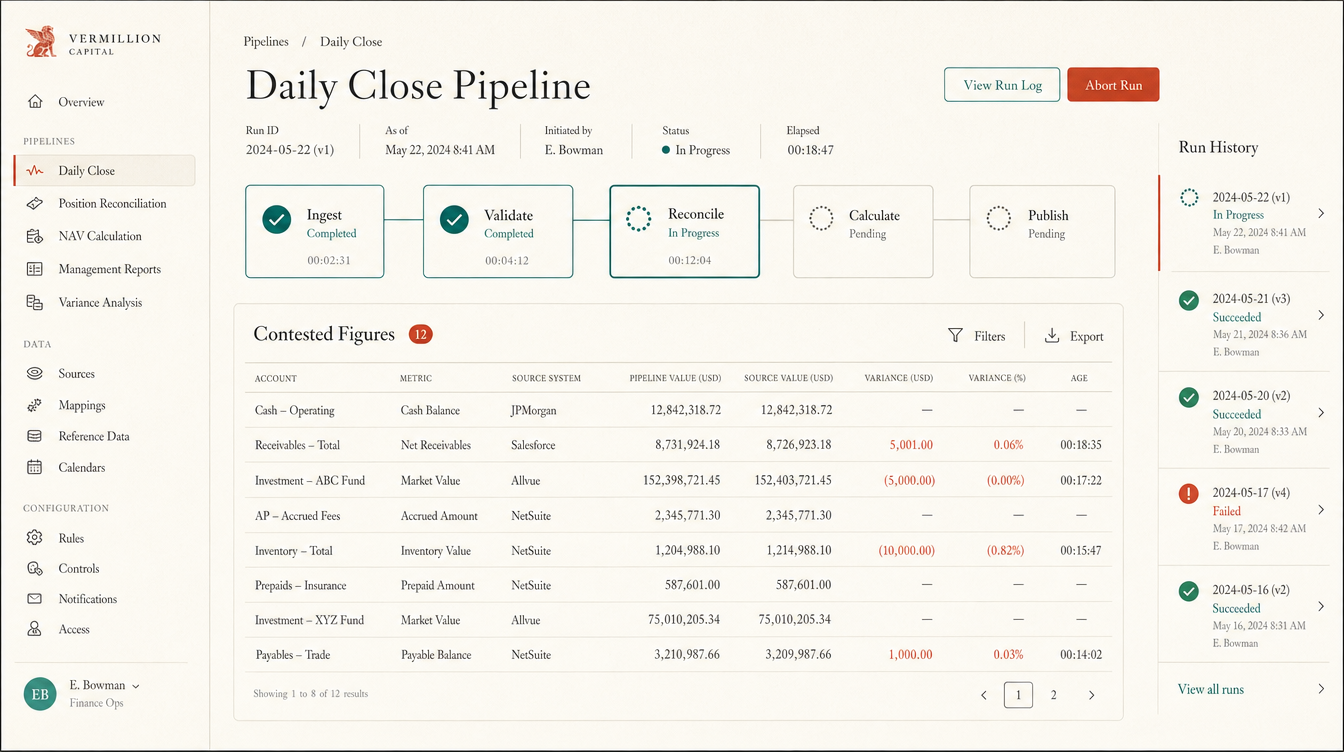Viewport: 1344px width, 752px height.
Task: Open the View all runs chevron
Action: pyautogui.click(x=1321, y=689)
